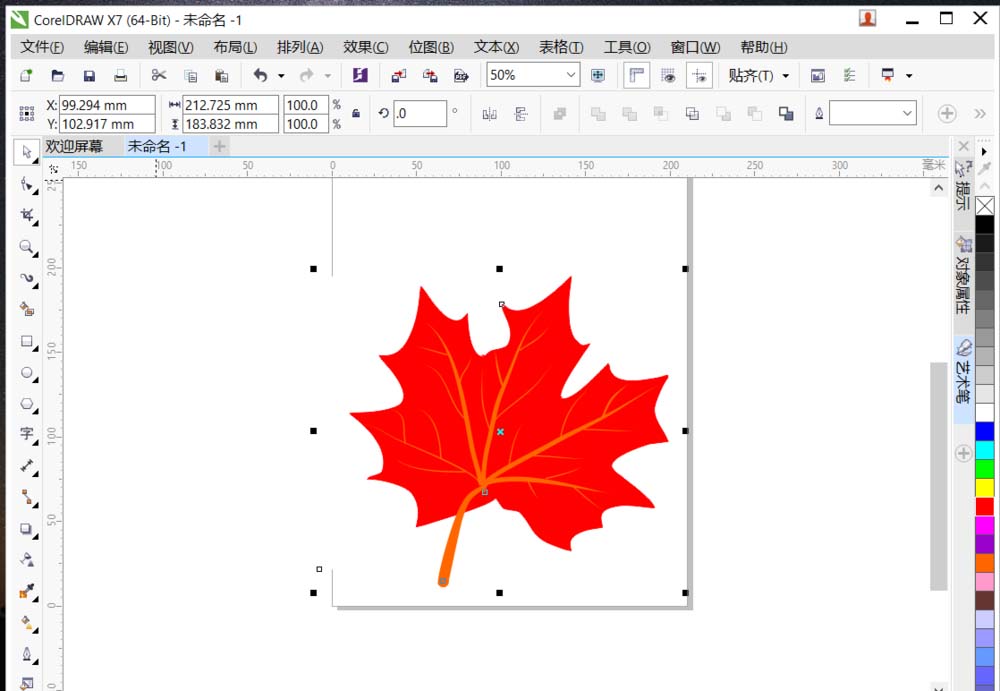Click the Mirror horizontally button
Image resolution: width=1000 pixels, height=691 pixels.
point(489,114)
